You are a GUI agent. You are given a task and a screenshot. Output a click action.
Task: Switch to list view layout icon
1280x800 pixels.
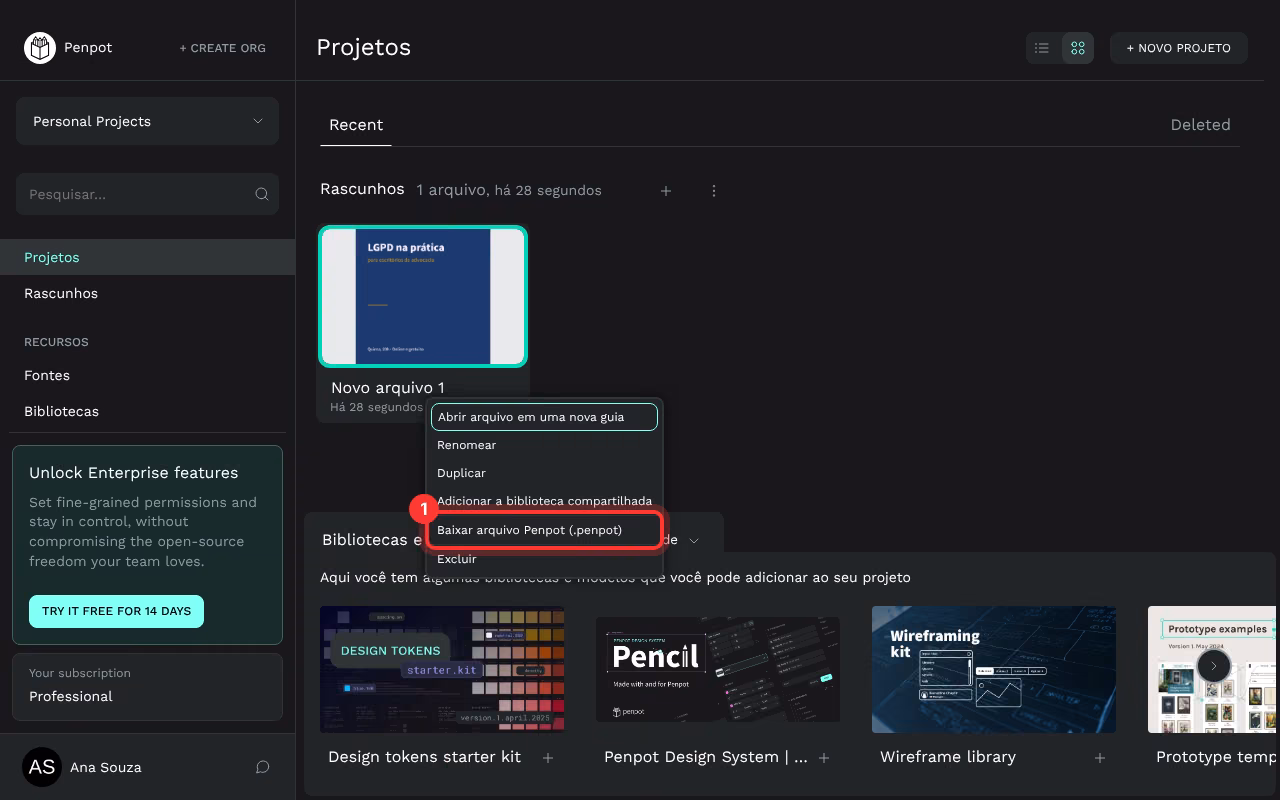(1042, 48)
